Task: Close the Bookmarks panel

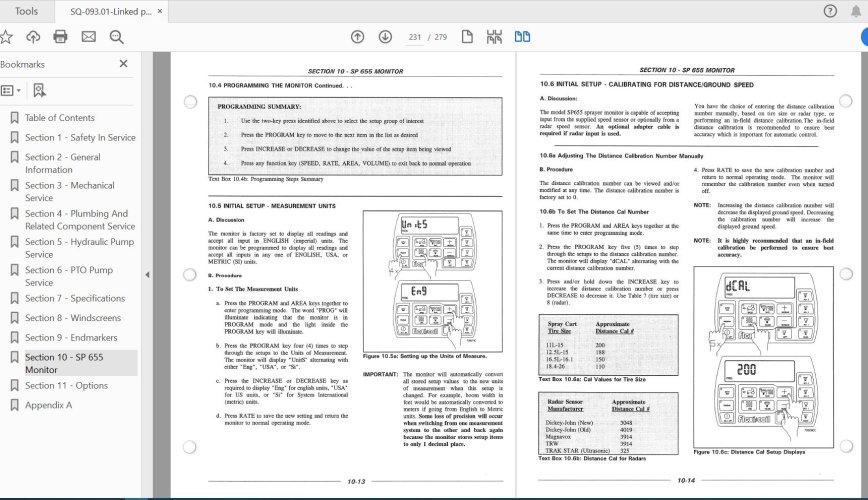Action: tap(123, 64)
